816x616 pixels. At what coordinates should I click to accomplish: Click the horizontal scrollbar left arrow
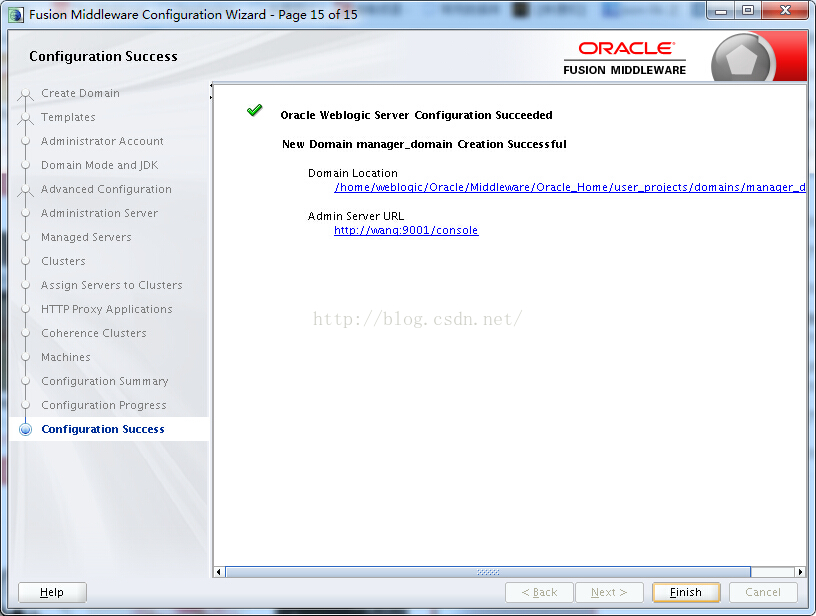pyautogui.click(x=219, y=572)
